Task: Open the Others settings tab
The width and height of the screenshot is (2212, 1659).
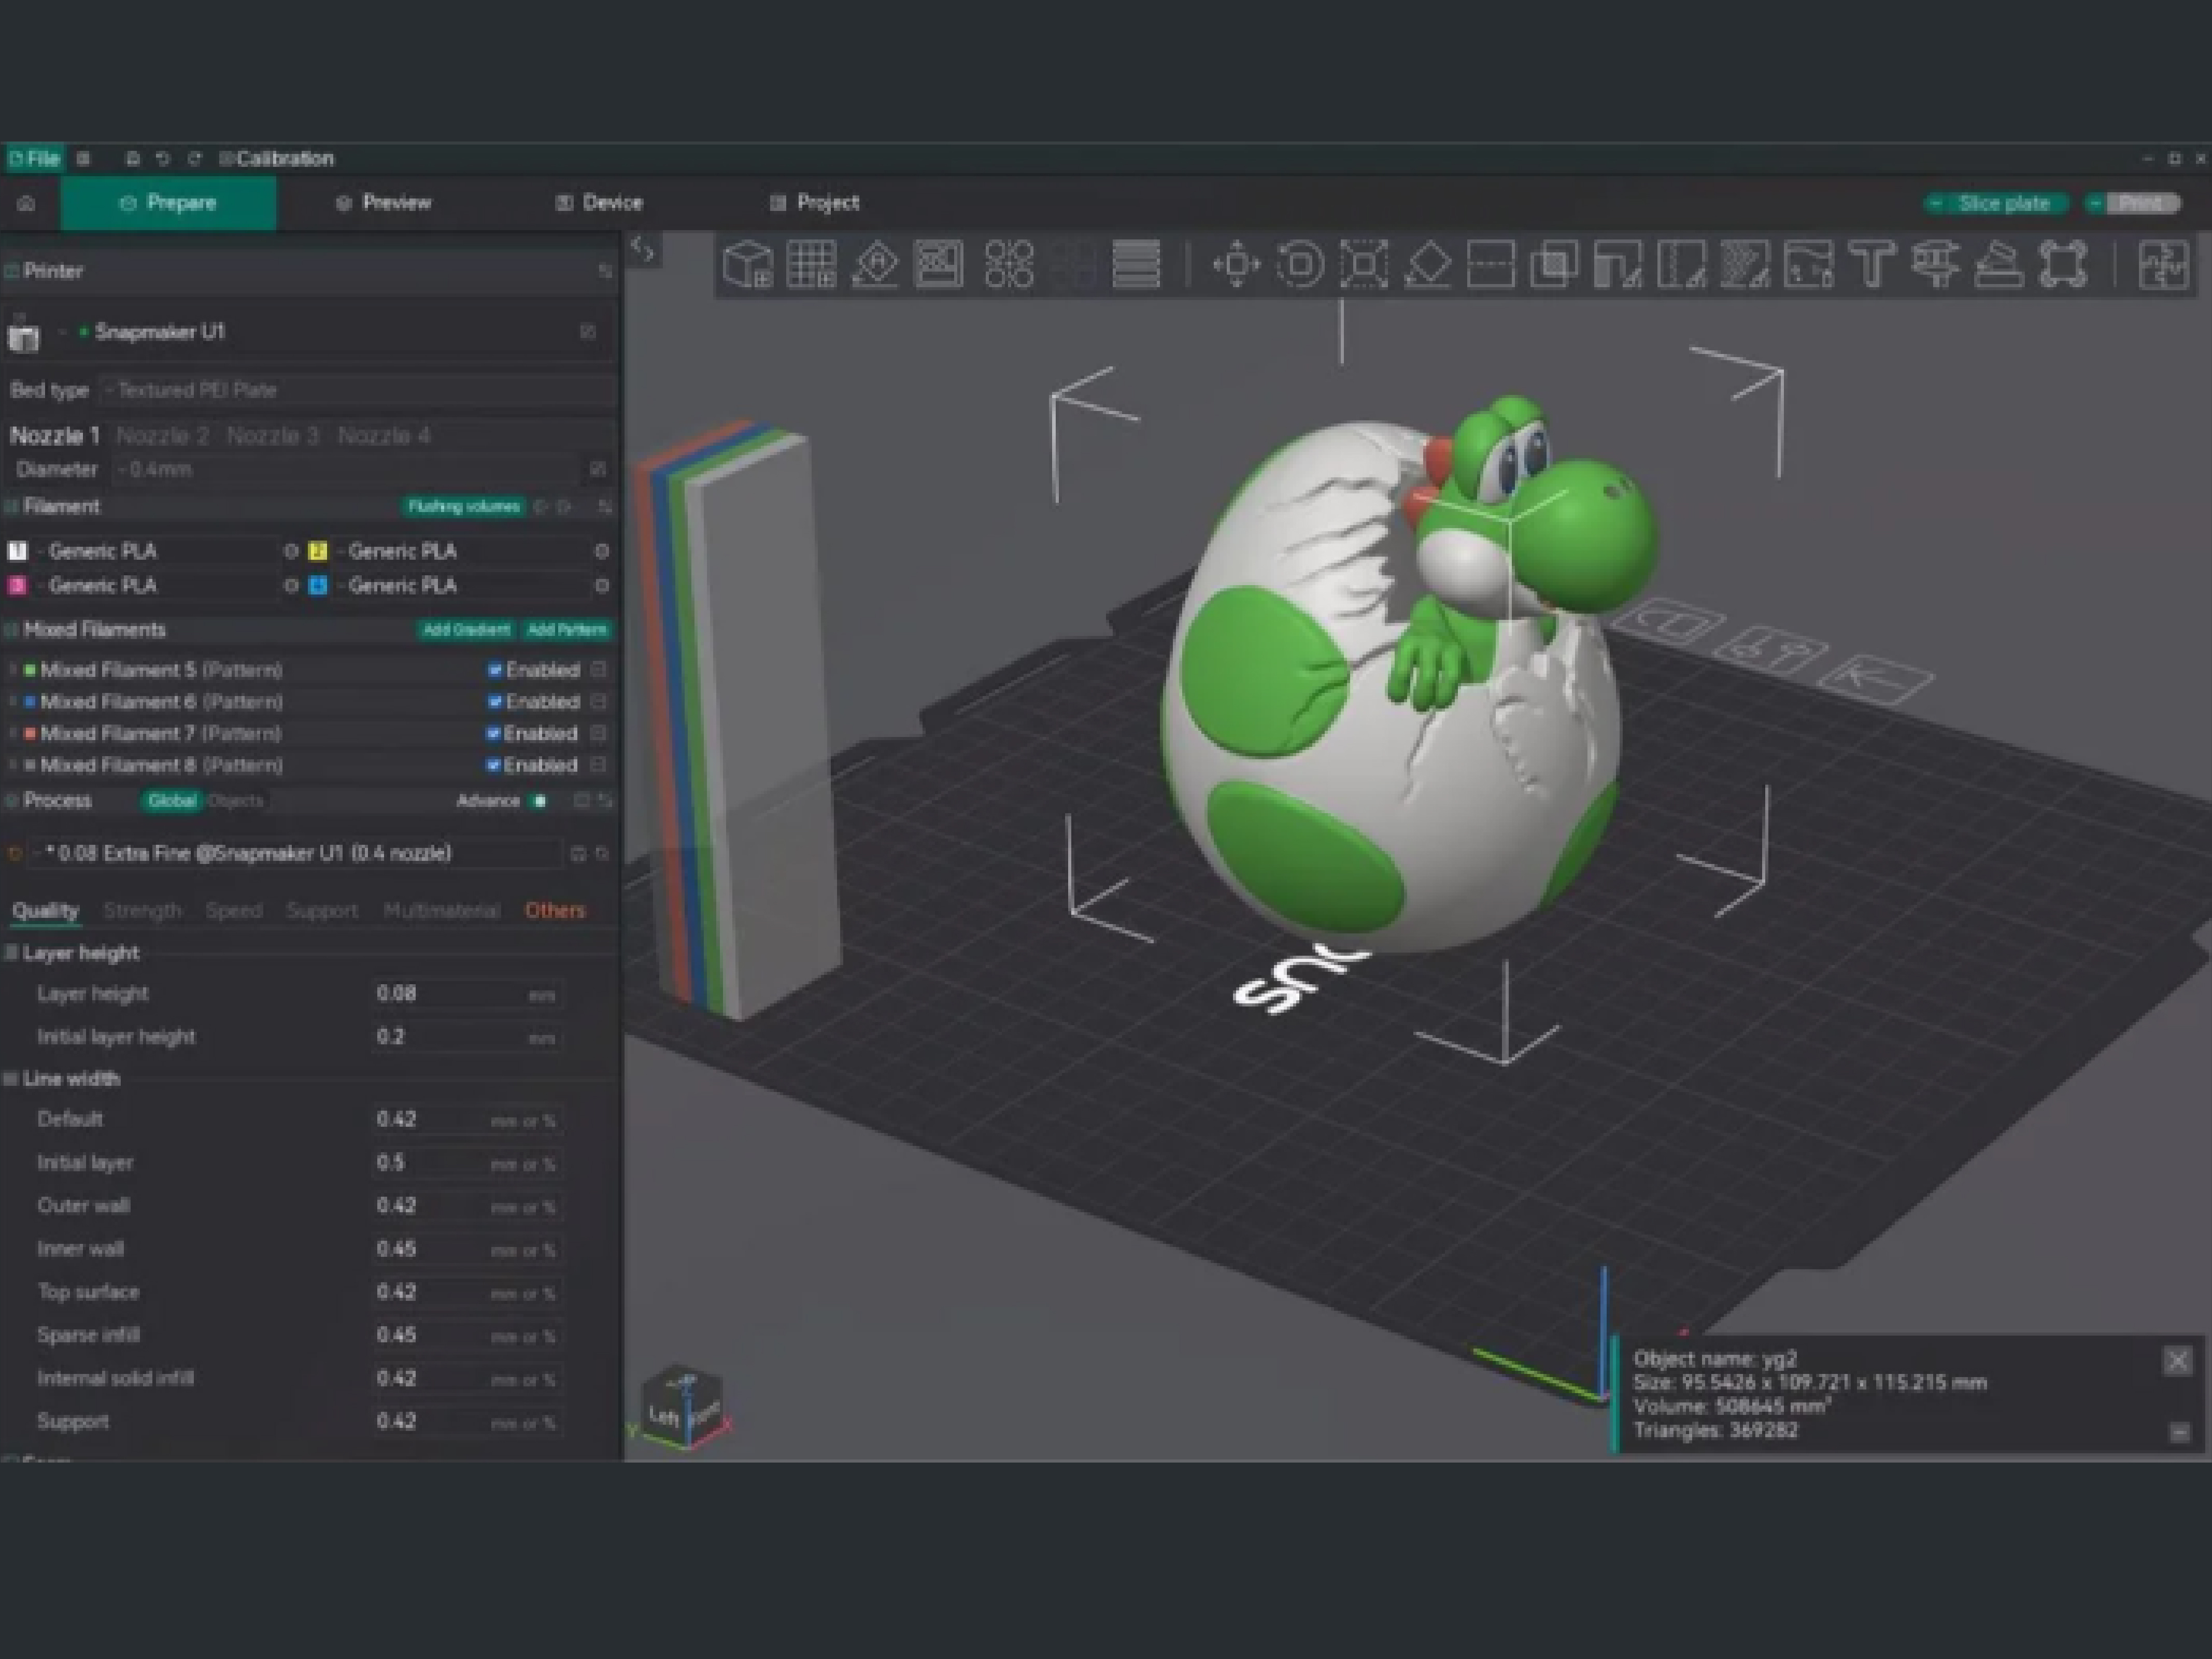Action: [555, 911]
